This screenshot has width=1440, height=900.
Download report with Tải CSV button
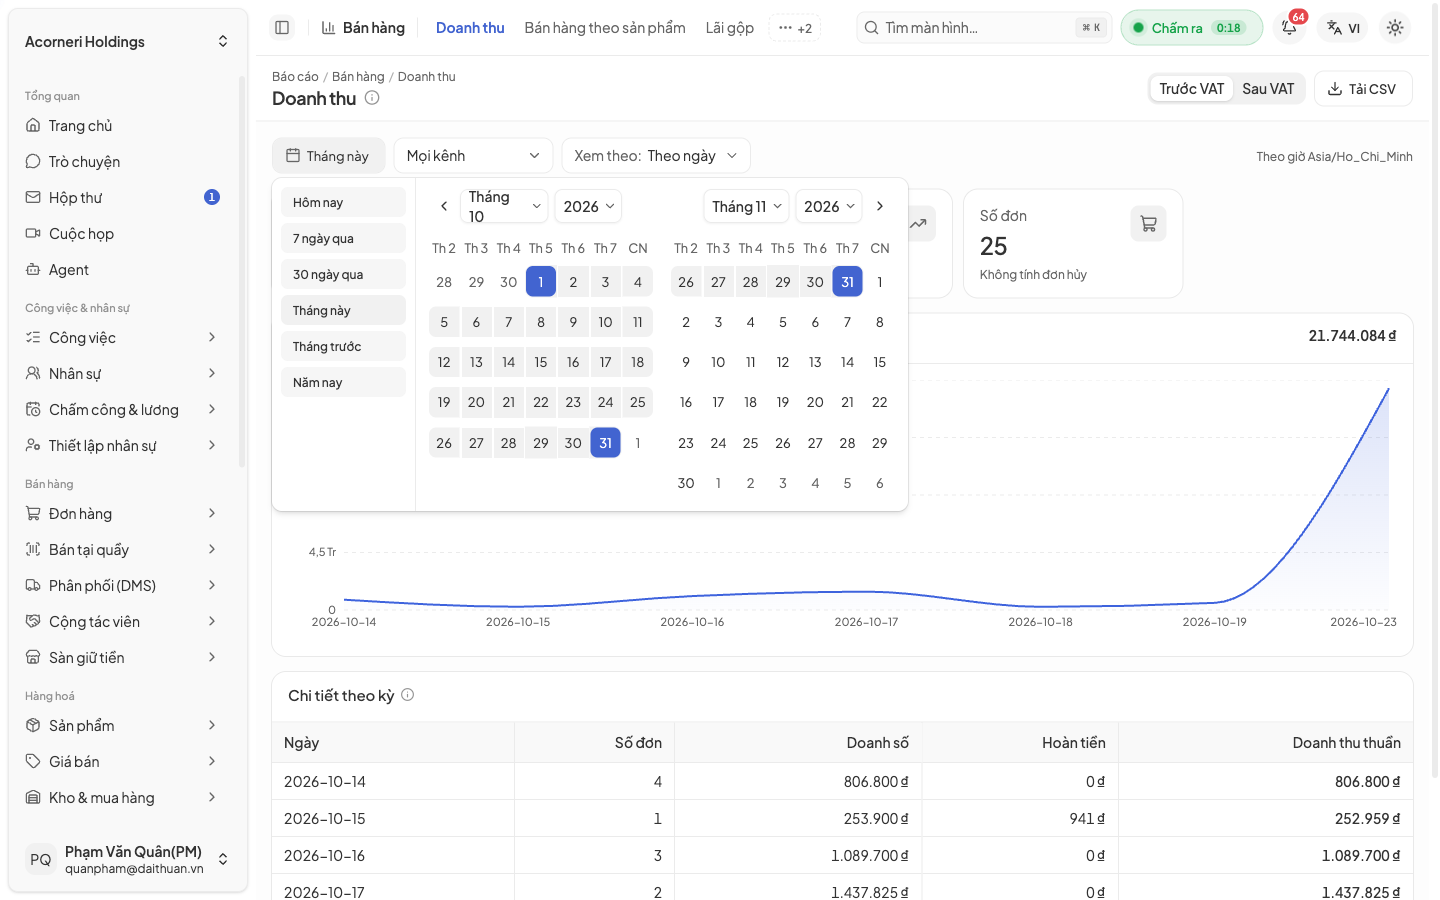click(x=1363, y=89)
